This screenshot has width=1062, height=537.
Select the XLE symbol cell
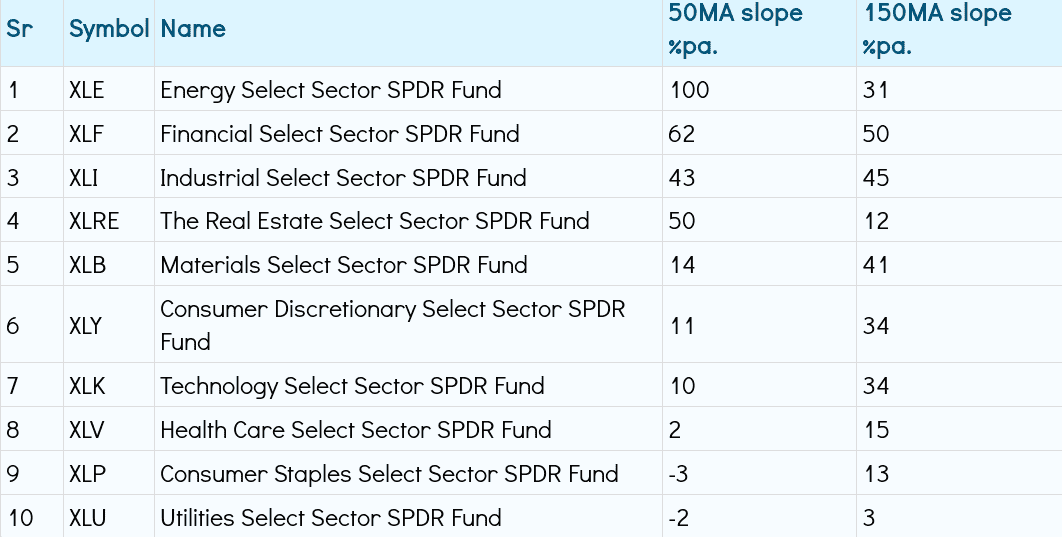[87, 90]
